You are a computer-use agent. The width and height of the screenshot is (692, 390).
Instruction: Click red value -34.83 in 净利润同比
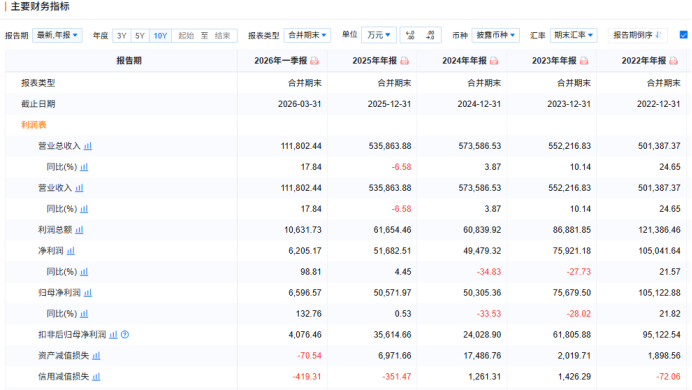pyautogui.click(x=489, y=272)
